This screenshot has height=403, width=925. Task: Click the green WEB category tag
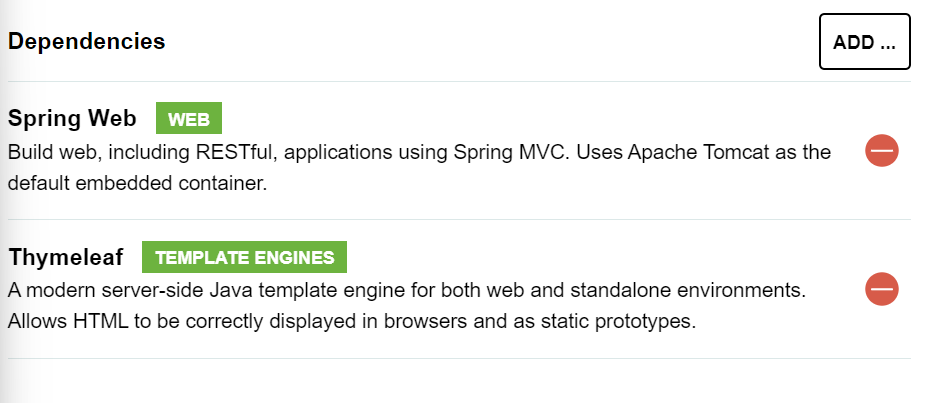[189, 119]
